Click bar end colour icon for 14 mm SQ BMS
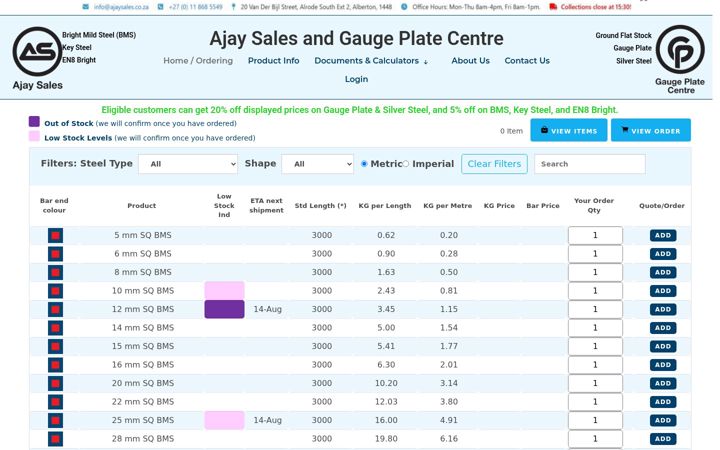This screenshot has height=450, width=720. click(x=56, y=328)
